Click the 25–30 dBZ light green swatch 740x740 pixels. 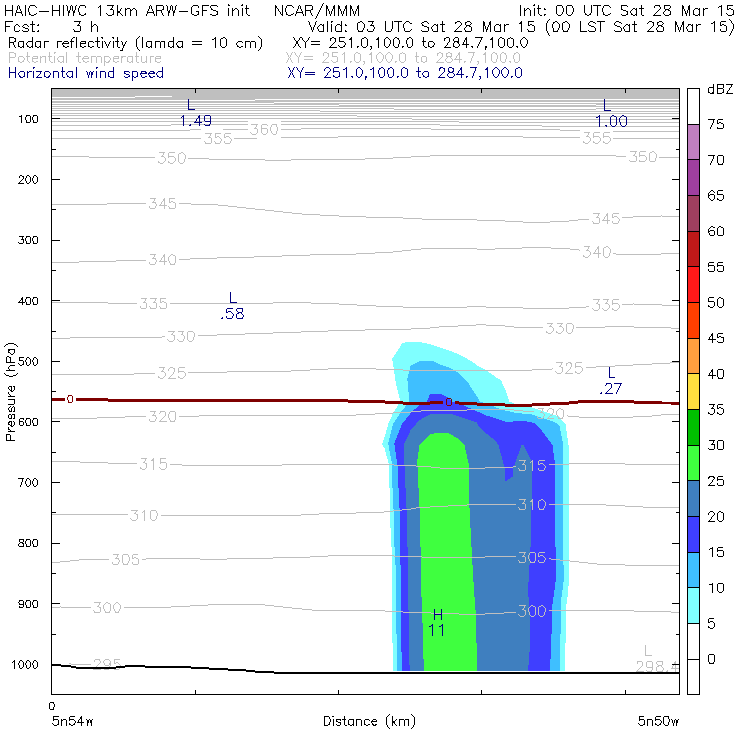click(693, 463)
